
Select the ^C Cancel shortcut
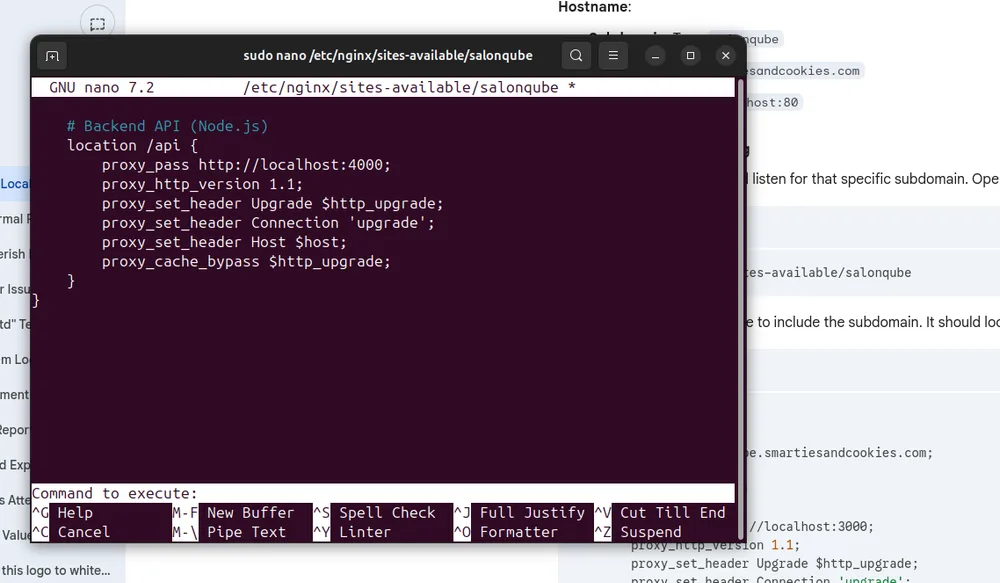[x=71, y=532]
